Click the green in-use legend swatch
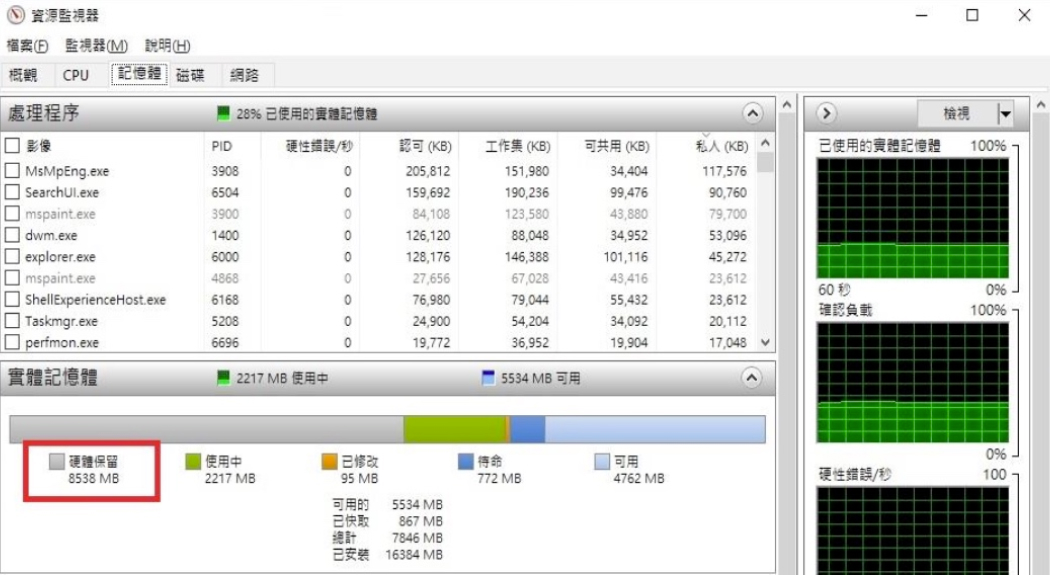1050x575 pixels. [193, 461]
